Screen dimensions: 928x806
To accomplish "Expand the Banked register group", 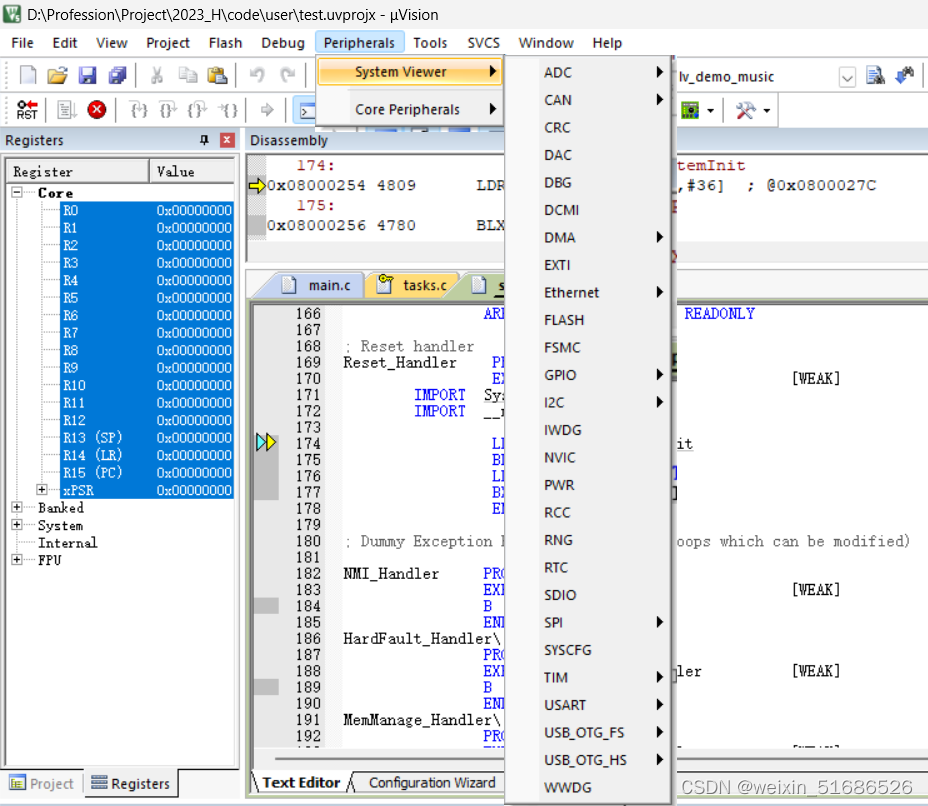I will coord(17,507).
